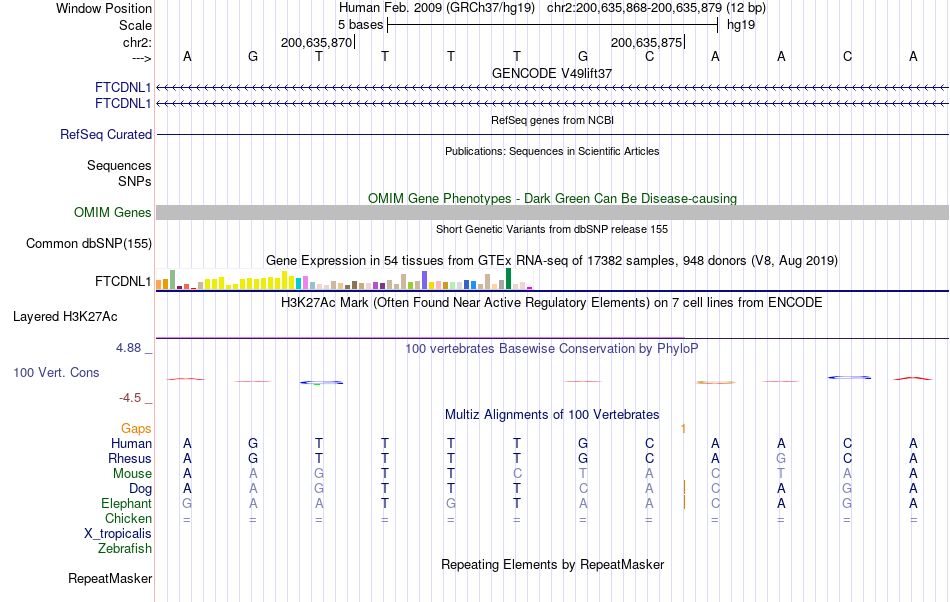Screen dimensions: 950x602
Task: Open Publications: Sequences in Scientific Articles title
Action: [x=552, y=151]
